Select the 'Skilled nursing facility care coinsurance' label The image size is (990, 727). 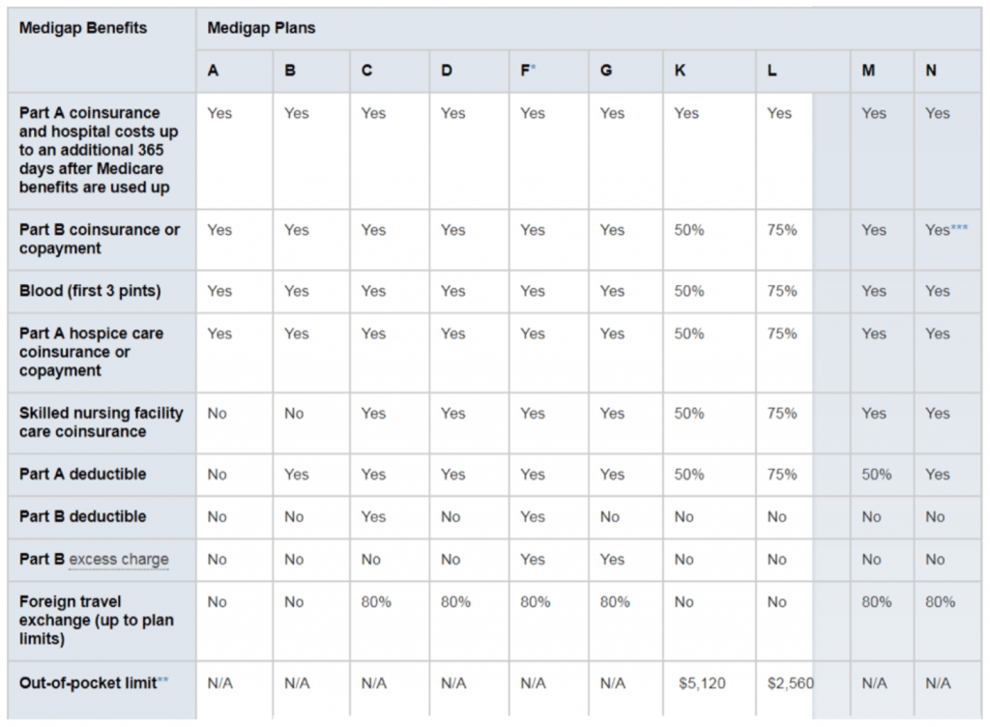click(100, 422)
